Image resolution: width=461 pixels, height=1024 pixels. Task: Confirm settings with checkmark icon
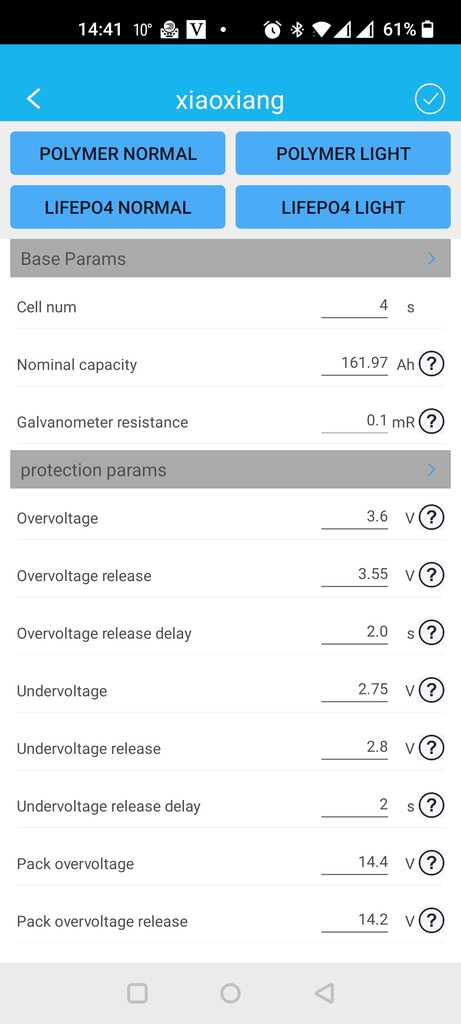(430, 99)
